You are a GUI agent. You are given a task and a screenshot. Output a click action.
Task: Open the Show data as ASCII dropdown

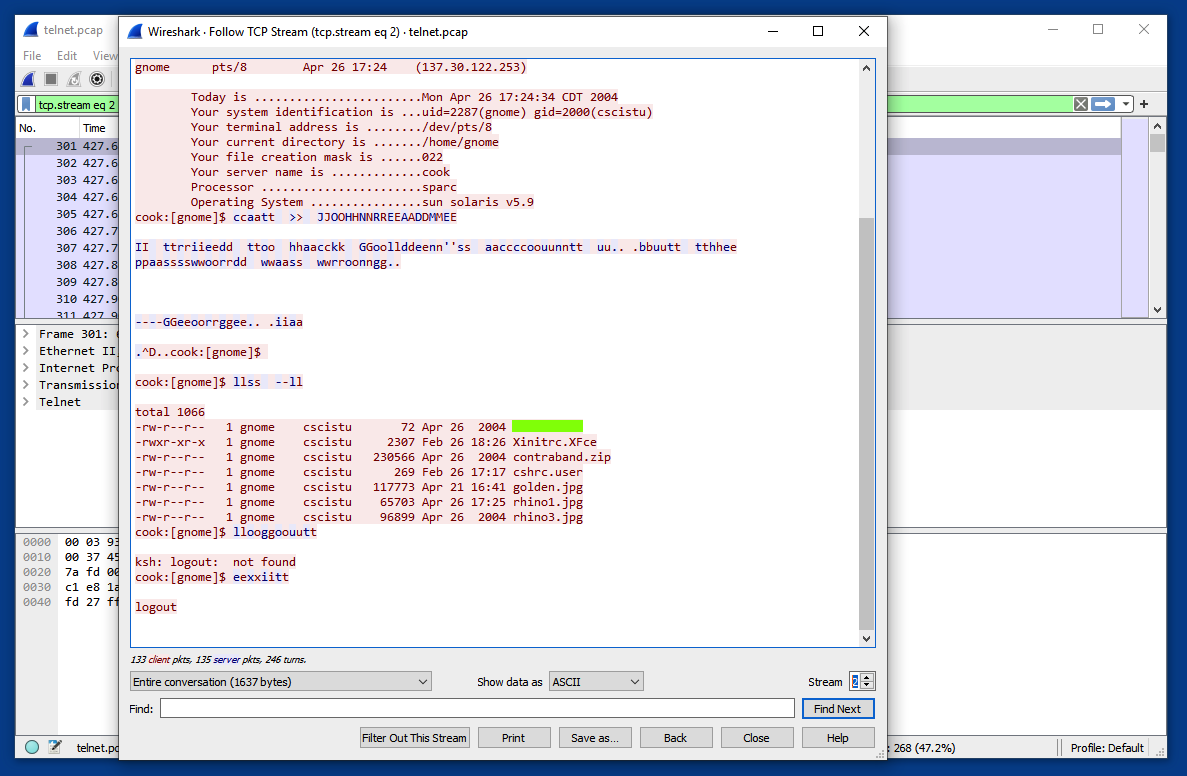click(x=596, y=682)
